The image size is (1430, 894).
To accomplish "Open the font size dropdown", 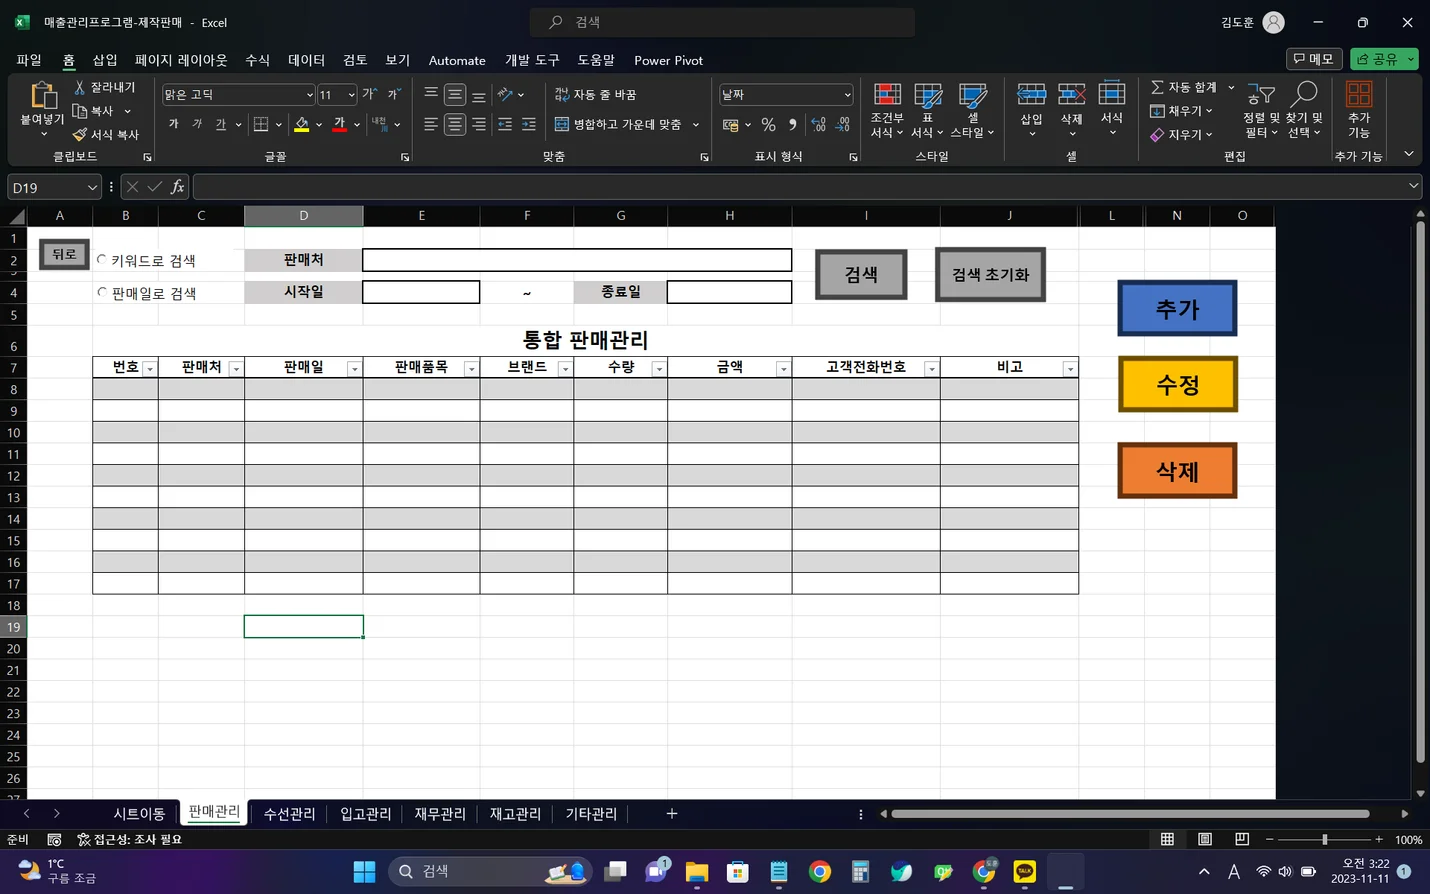I will click(x=351, y=95).
